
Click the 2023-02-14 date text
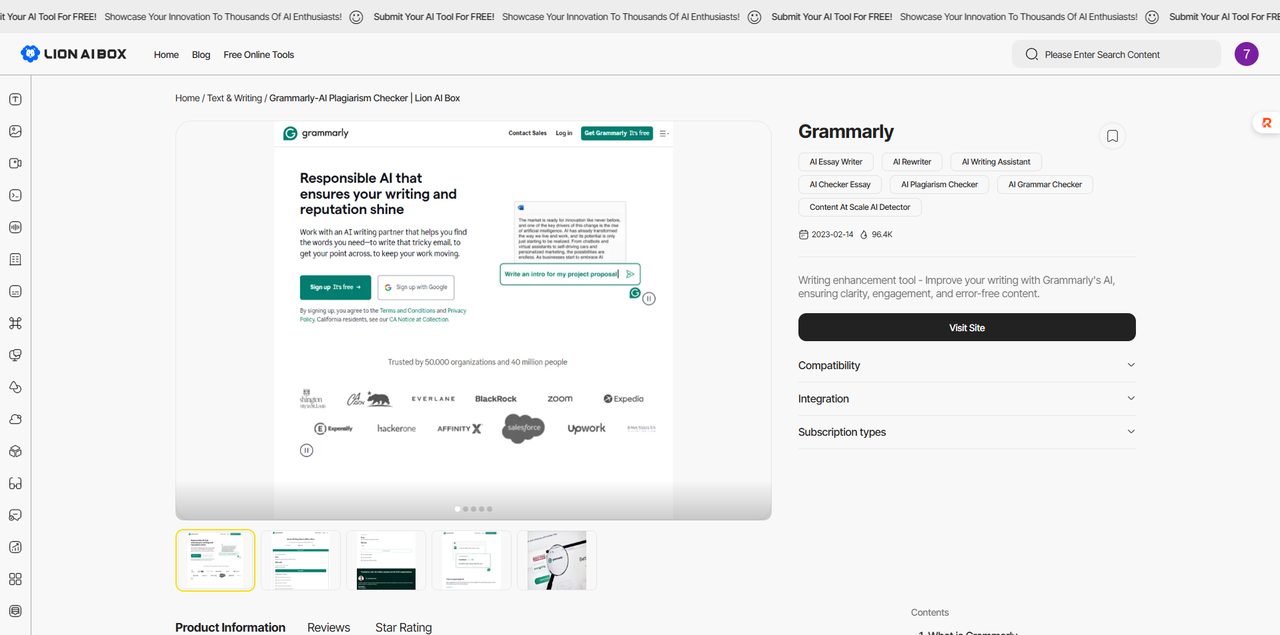[834, 234]
